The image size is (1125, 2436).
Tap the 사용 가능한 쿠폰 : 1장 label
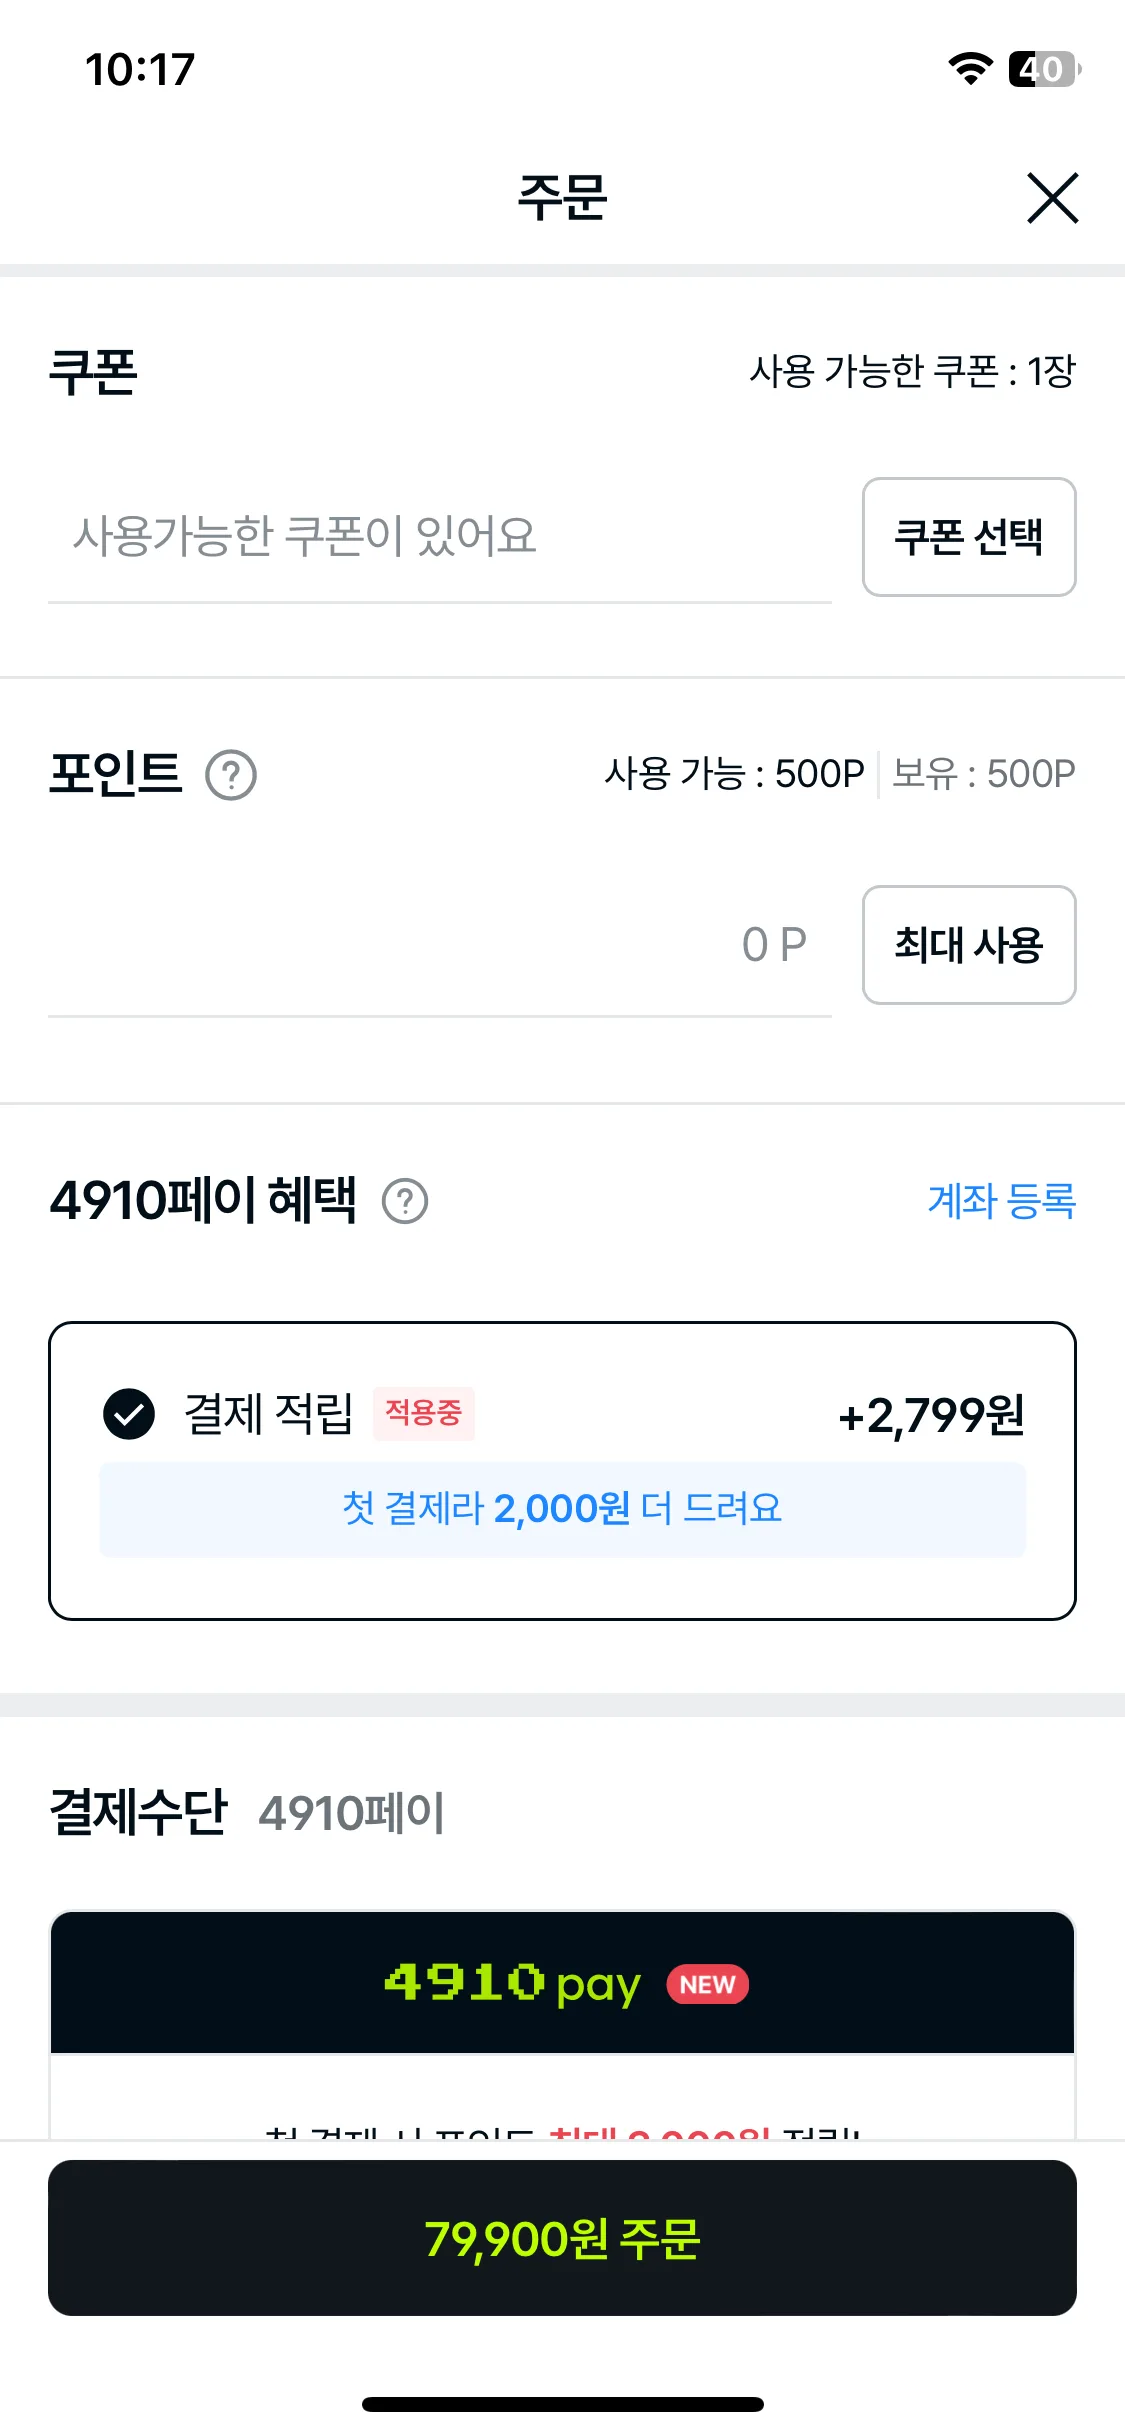(x=912, y=372)
